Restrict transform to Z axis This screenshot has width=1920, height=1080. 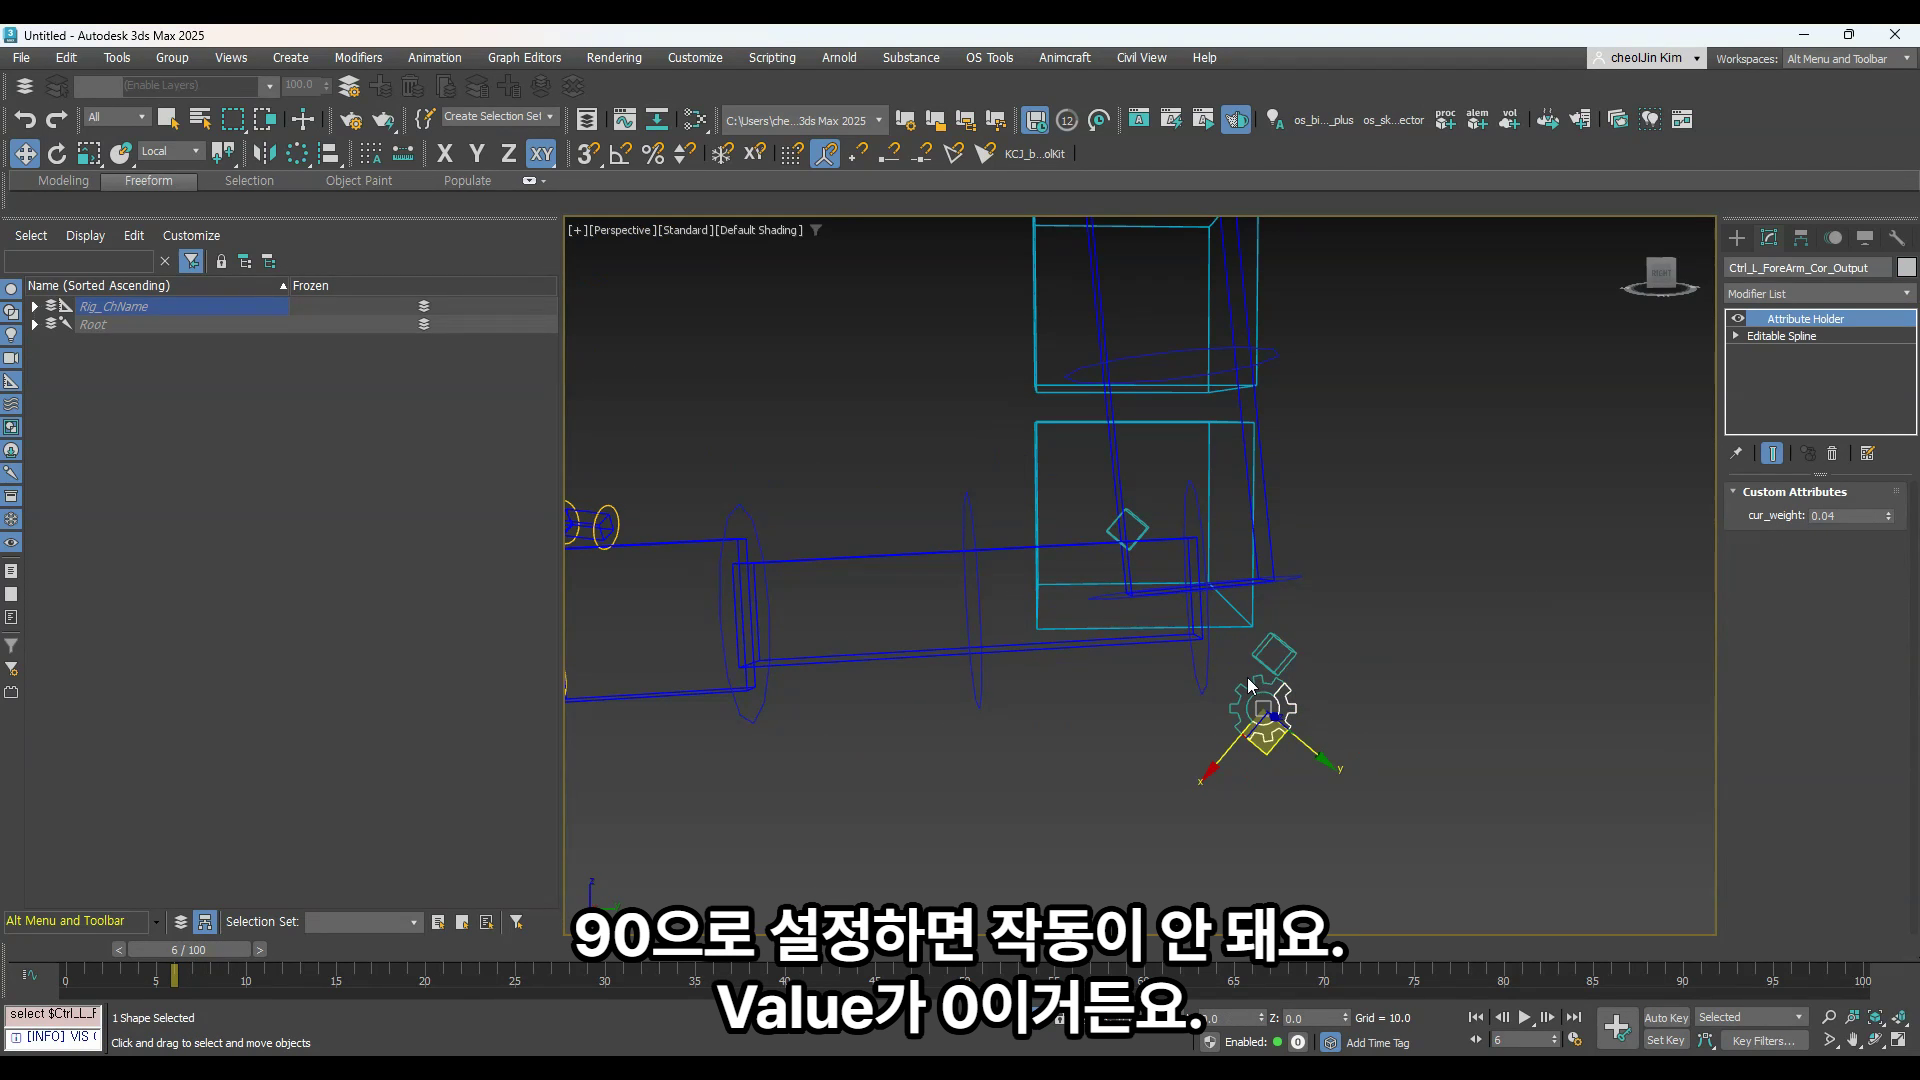[x=508, y=154]
